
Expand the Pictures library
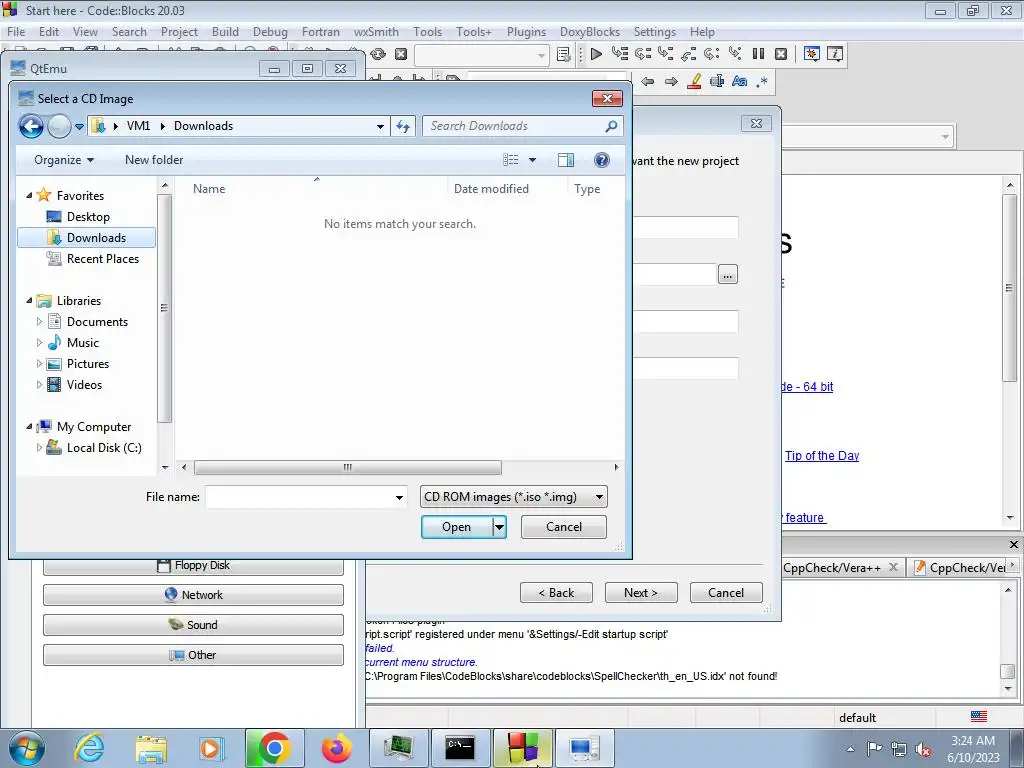point(39,364)
